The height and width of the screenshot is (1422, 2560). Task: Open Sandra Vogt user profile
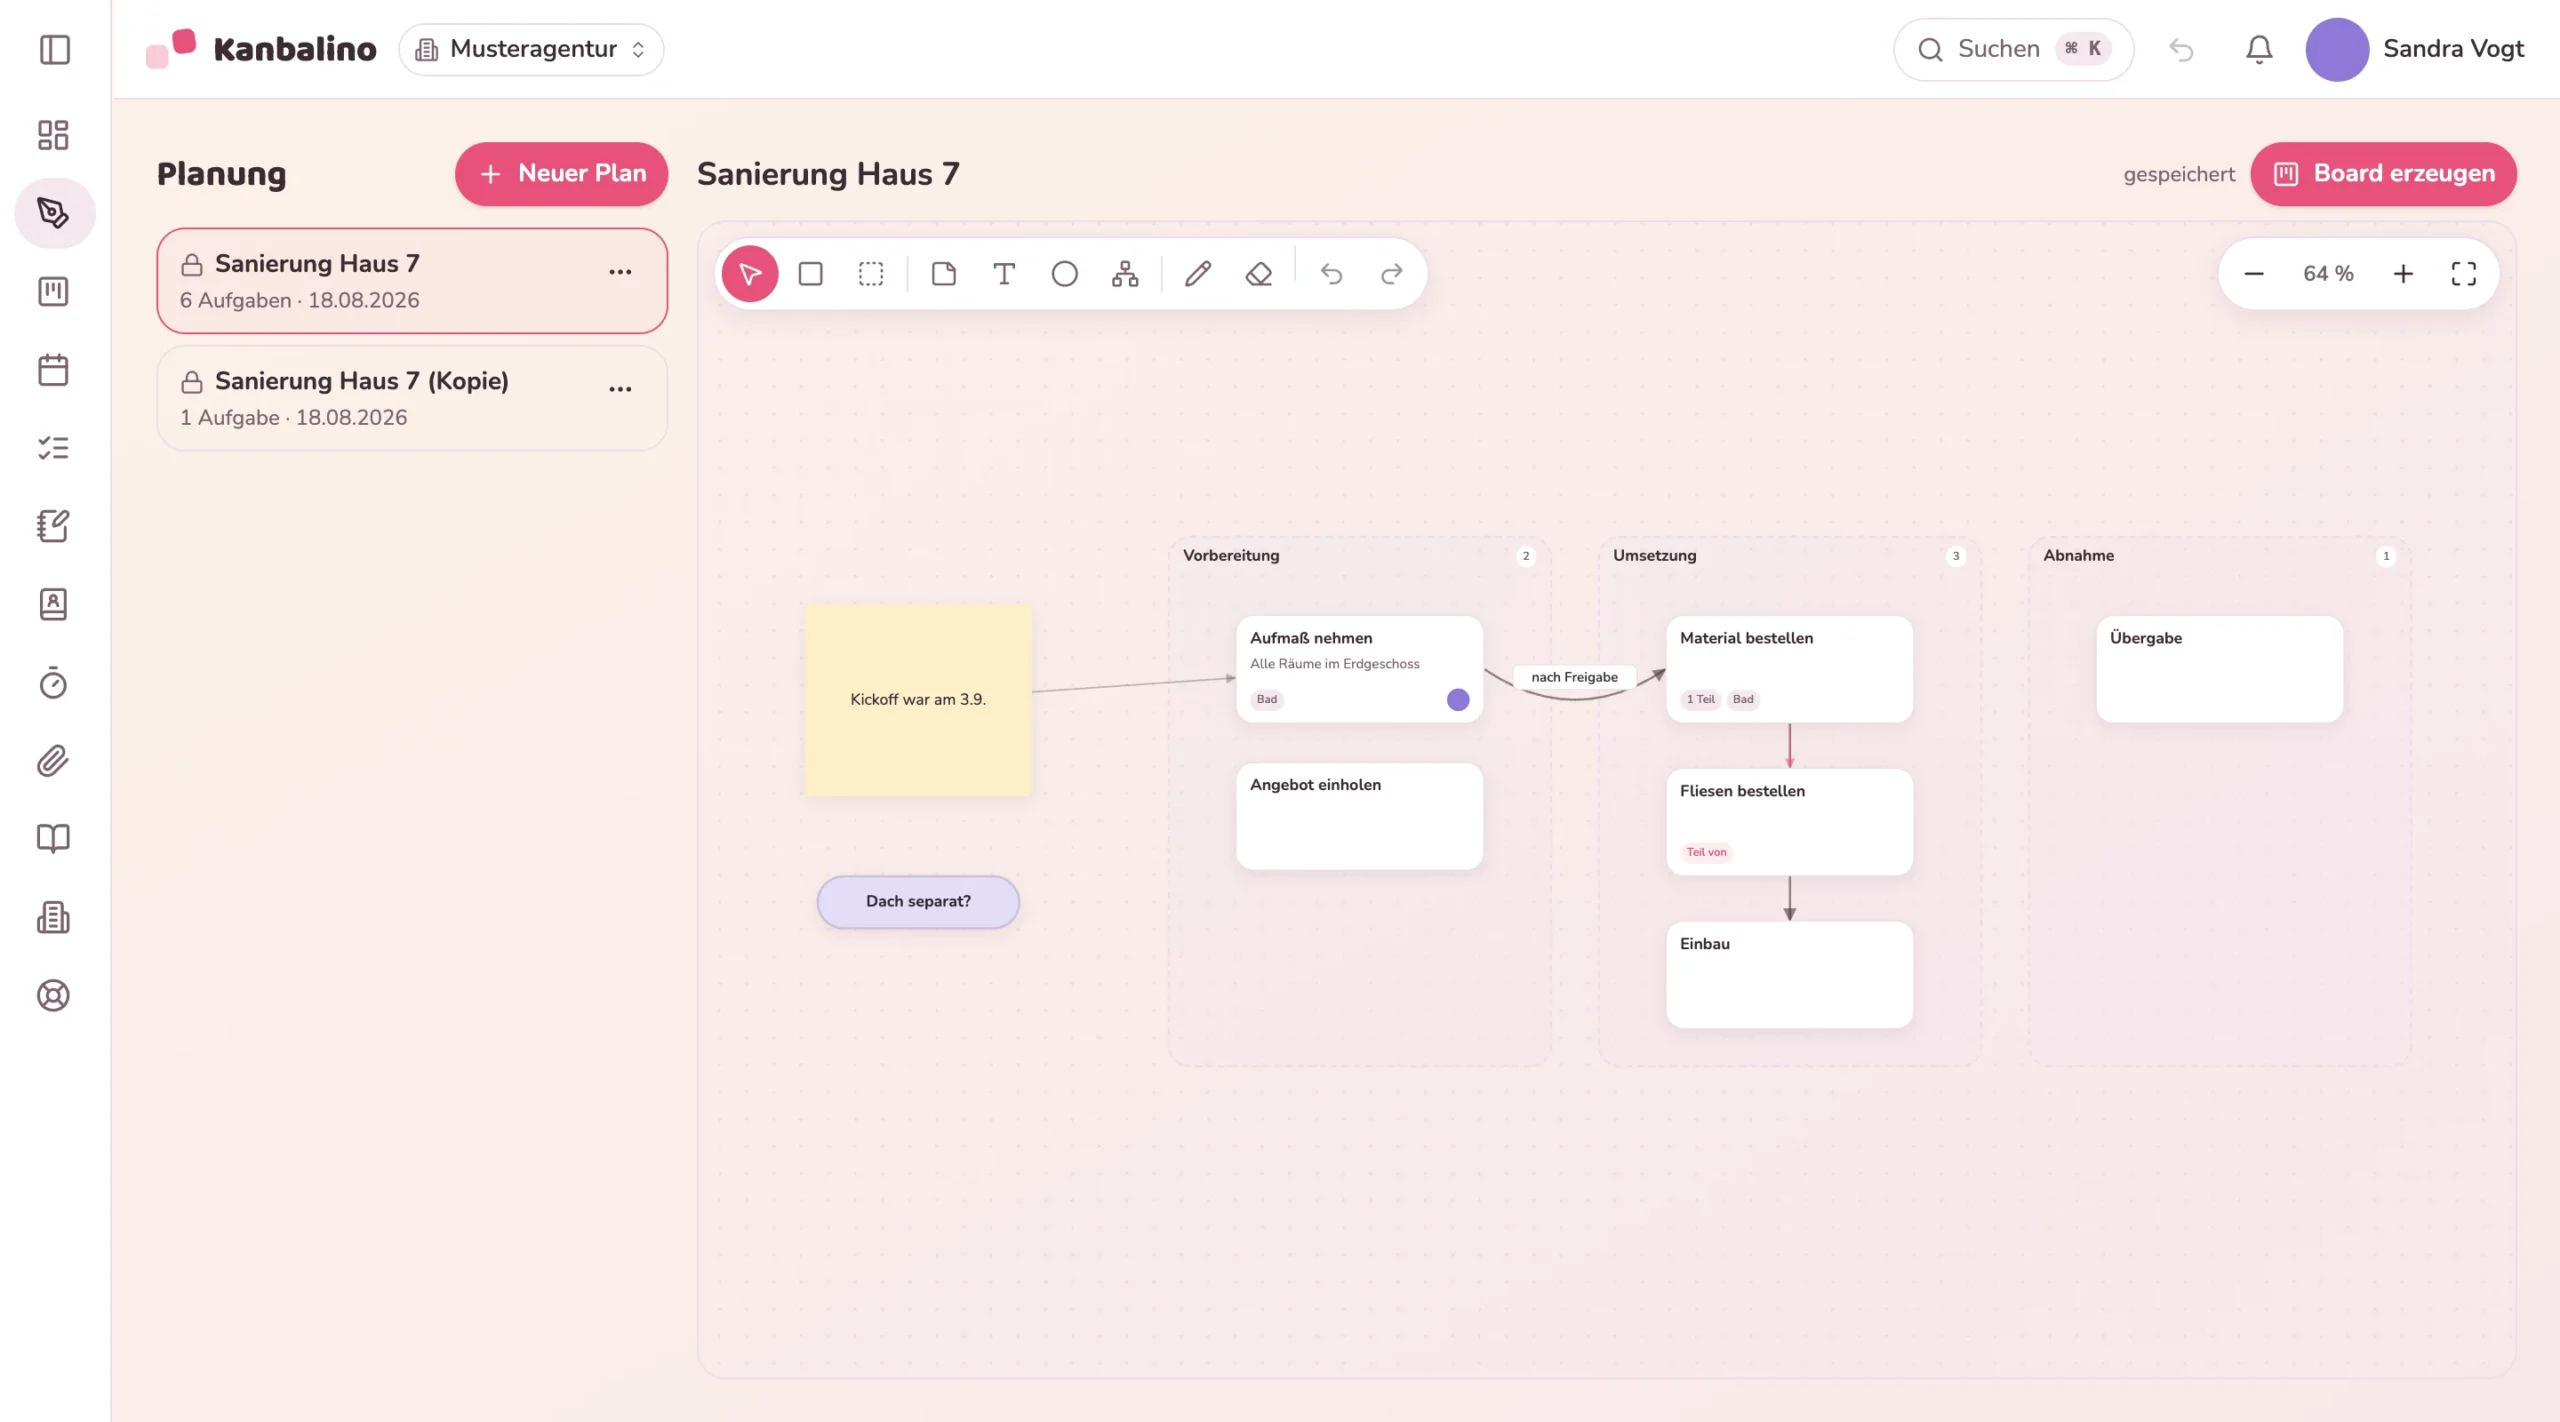click(2414, 49)
